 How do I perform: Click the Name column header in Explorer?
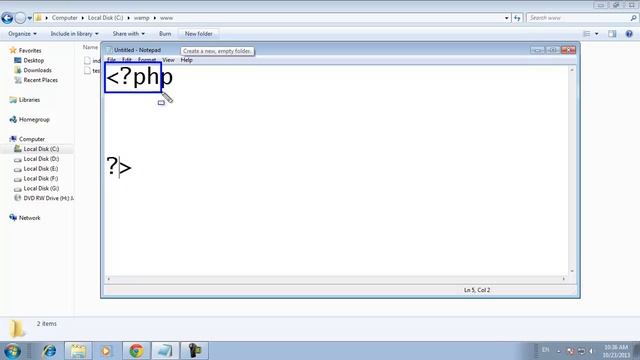pos(90,47)
